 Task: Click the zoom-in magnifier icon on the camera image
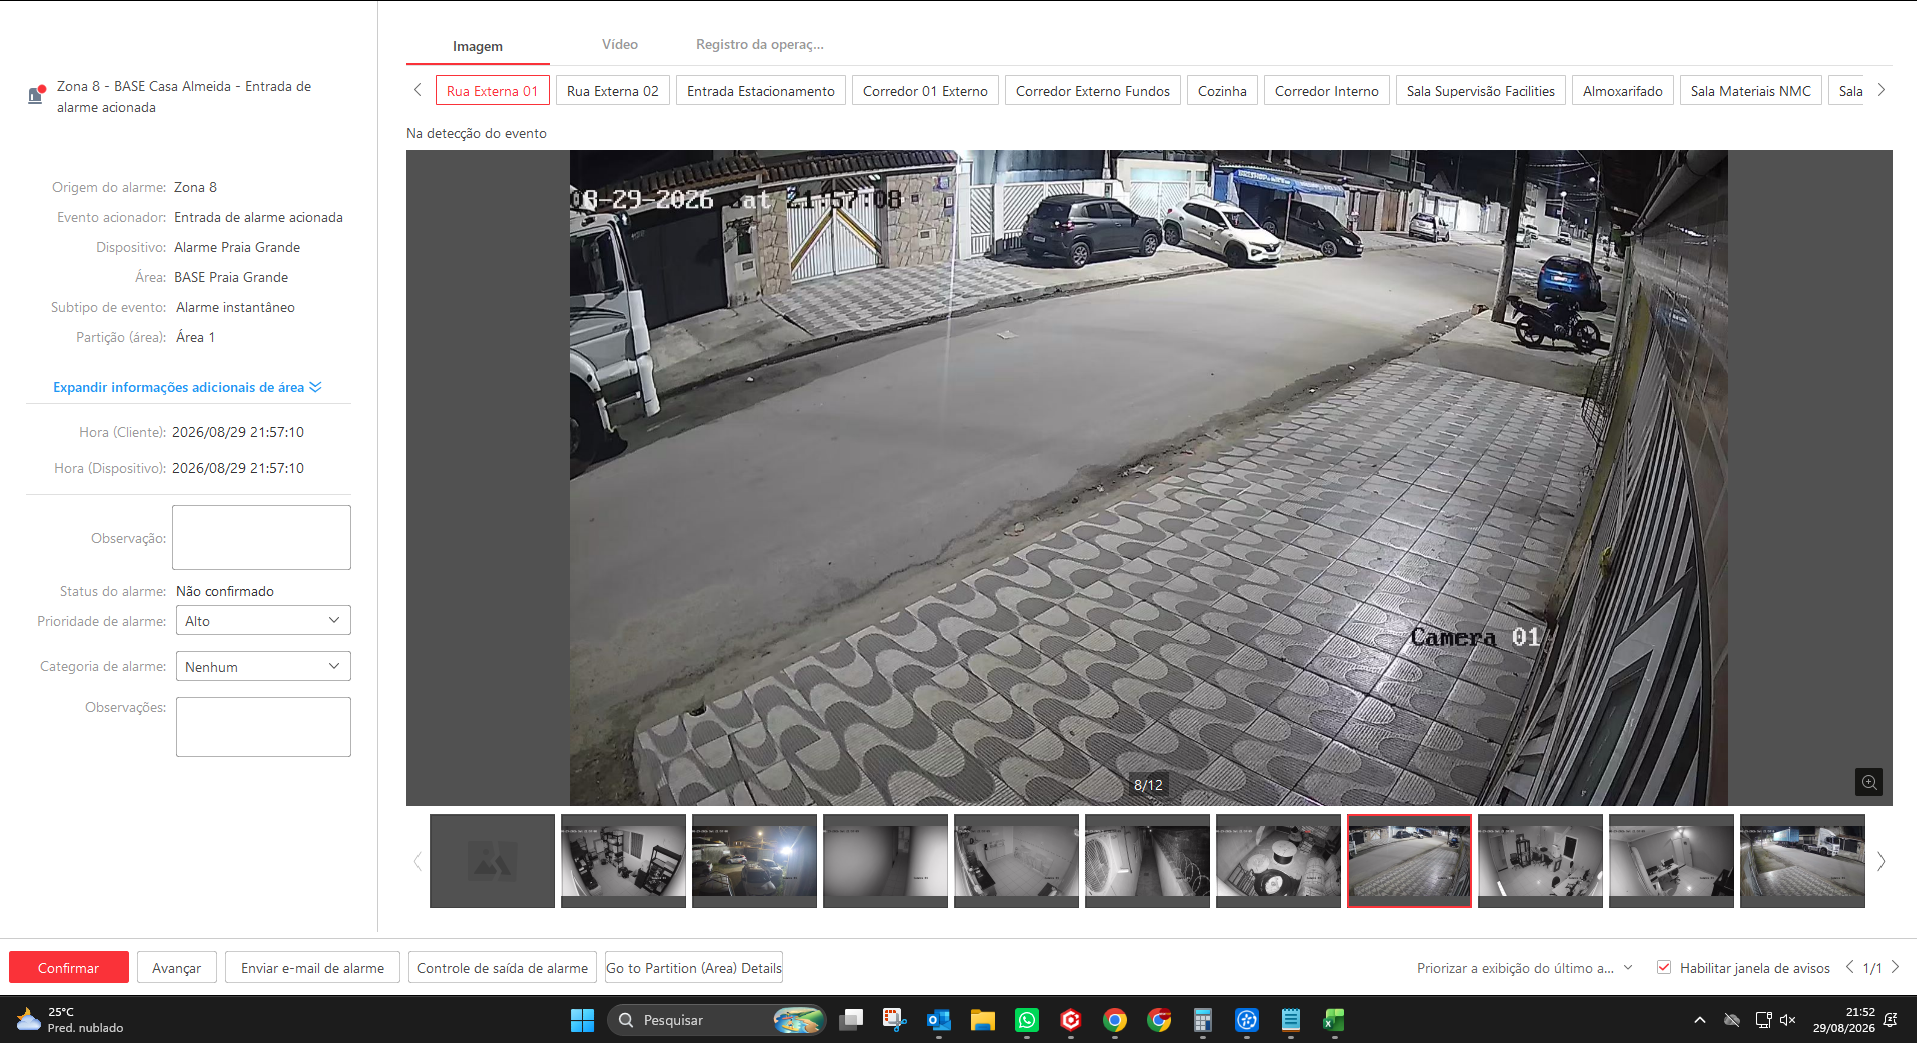1868,782
